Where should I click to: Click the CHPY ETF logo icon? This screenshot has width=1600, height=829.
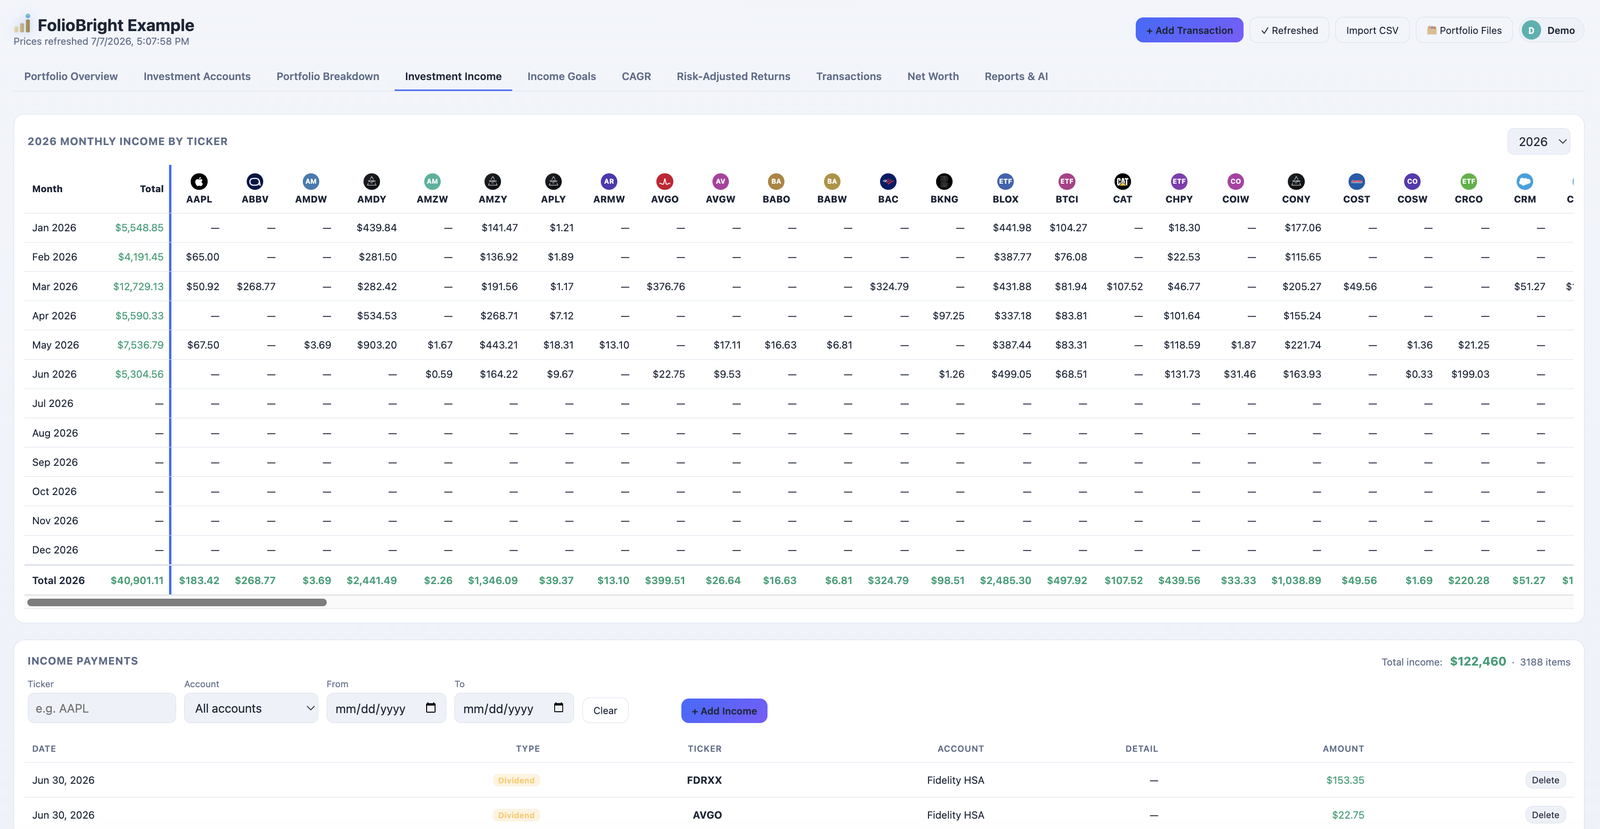[x=1179, y=181]
